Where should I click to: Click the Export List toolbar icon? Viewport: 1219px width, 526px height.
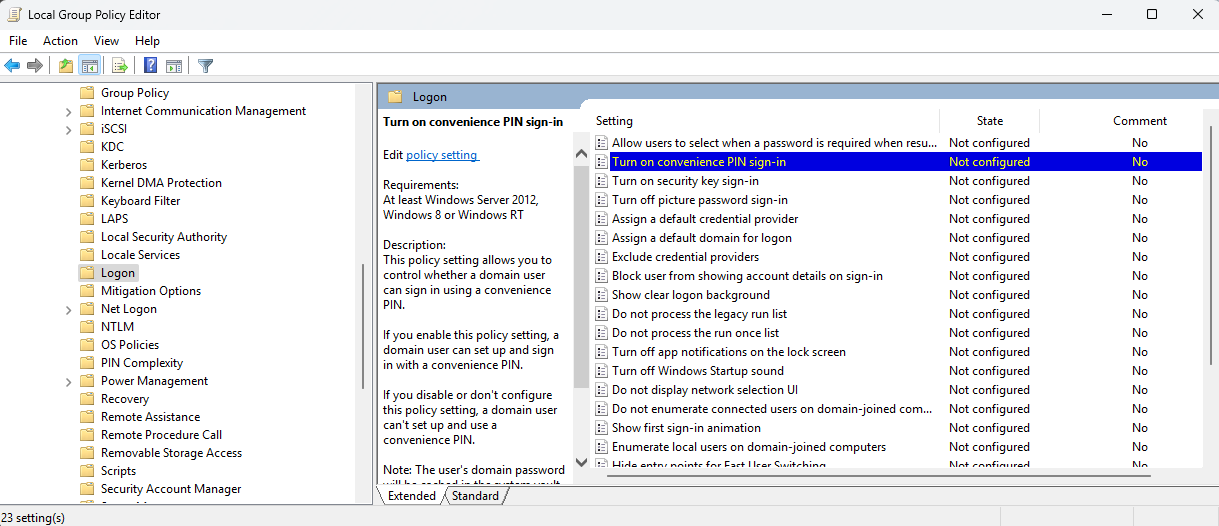[x=120, y=66]
